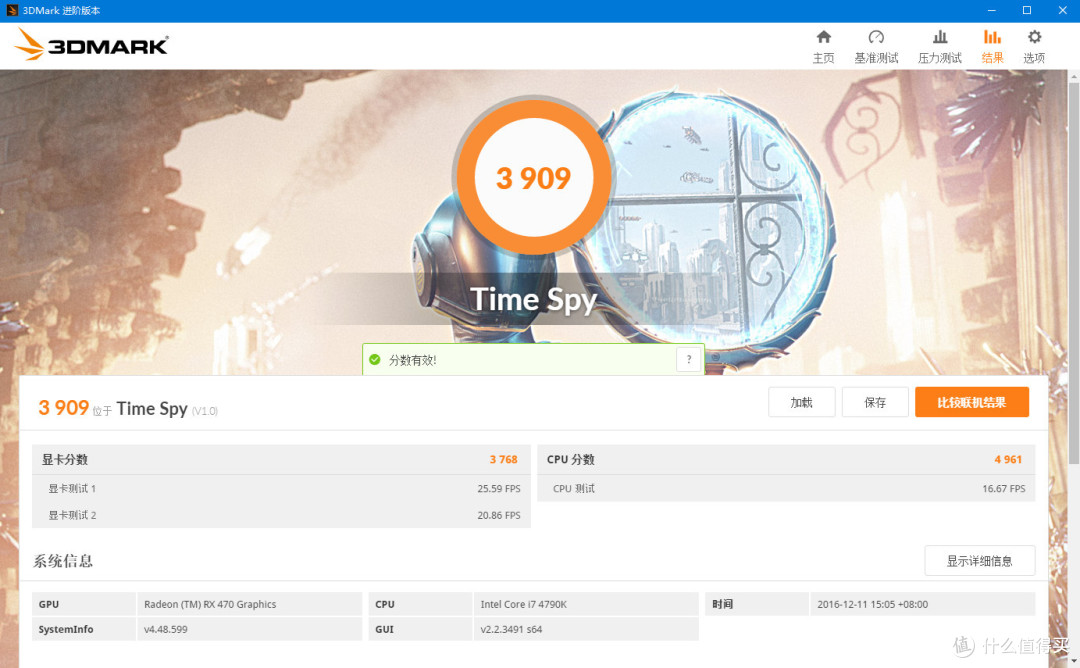This screenshot has width=1080, height=668.
Task: Click the 显卡测试 2 row
Action: (x=281, y=515)
